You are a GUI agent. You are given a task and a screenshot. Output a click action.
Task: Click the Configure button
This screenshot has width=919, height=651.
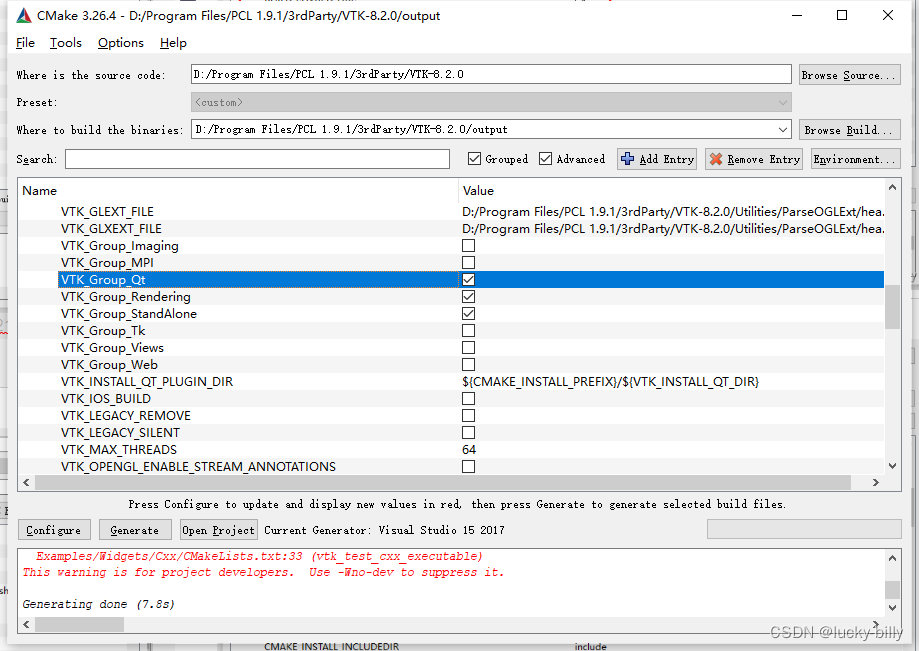54,530
